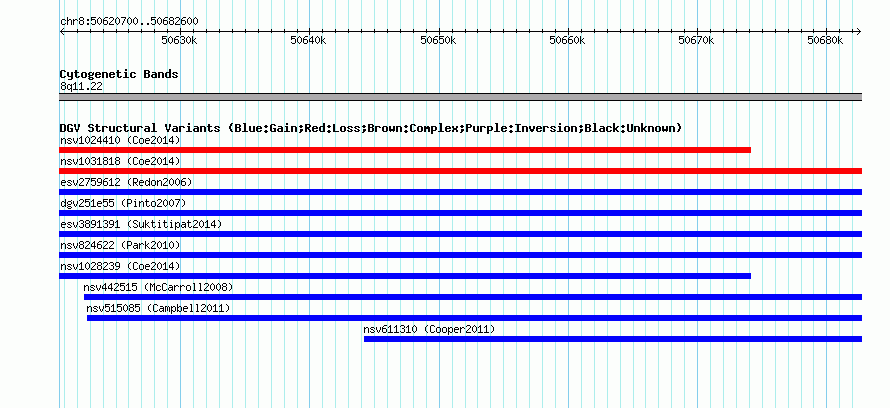890x408 pixels.
Task: Select the blue esv3891391 gain bar
Action: tap(460, 234)
